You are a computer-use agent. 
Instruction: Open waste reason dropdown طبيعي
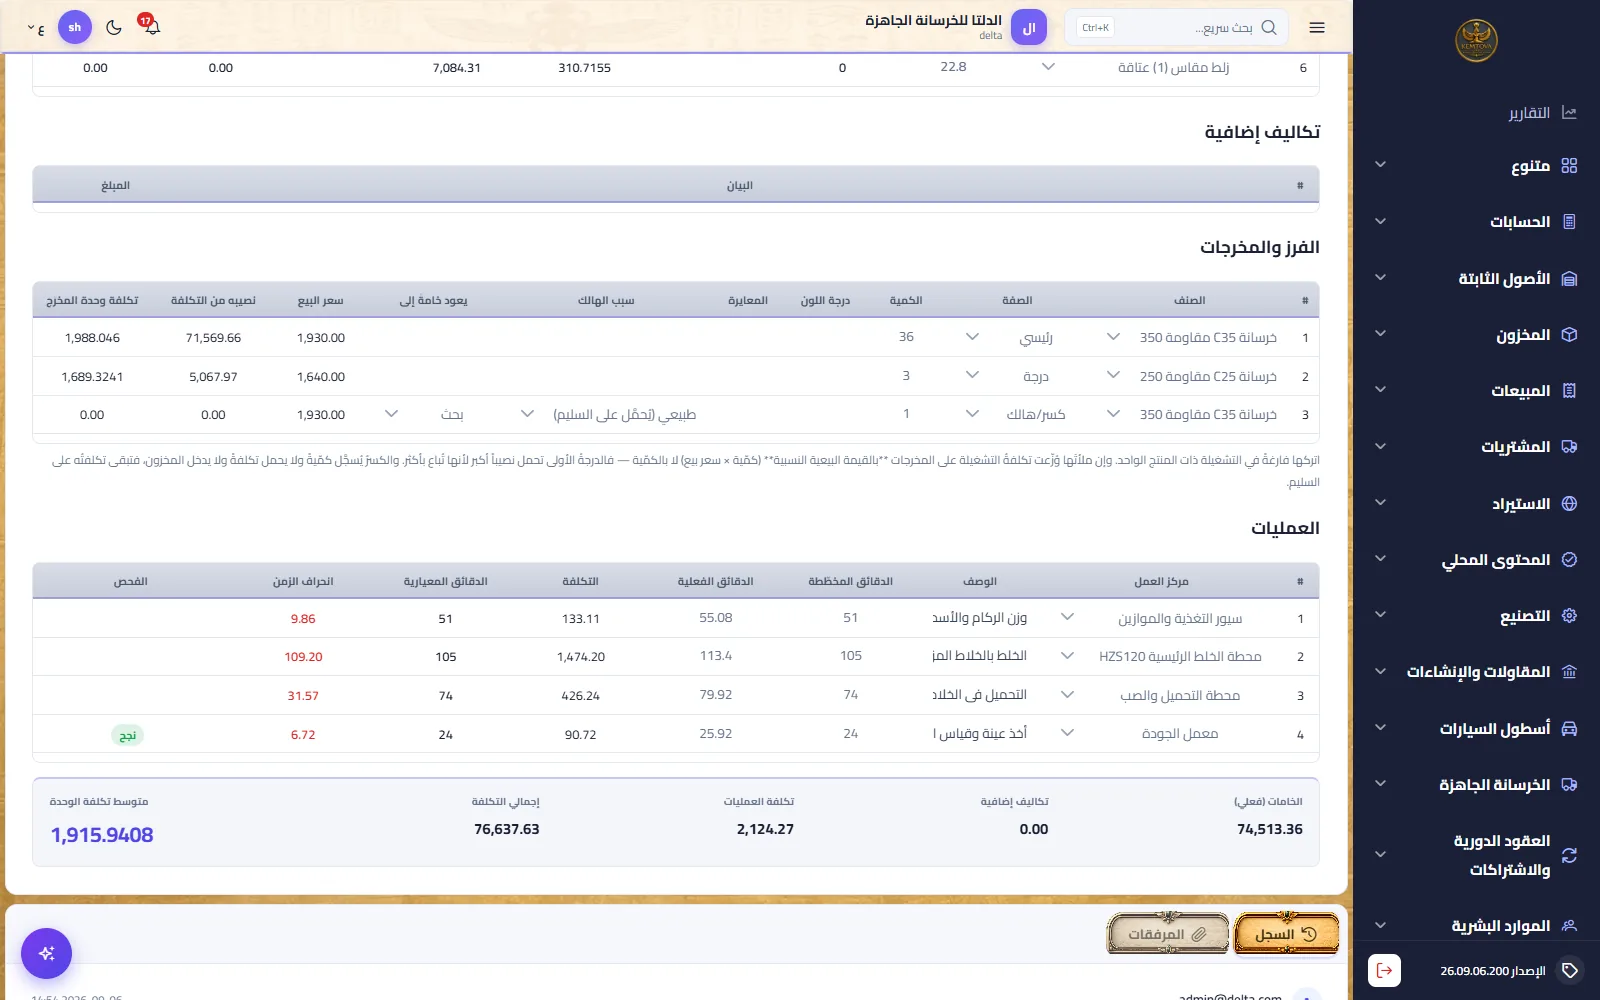pyautogui.click(x=527, y=414)
